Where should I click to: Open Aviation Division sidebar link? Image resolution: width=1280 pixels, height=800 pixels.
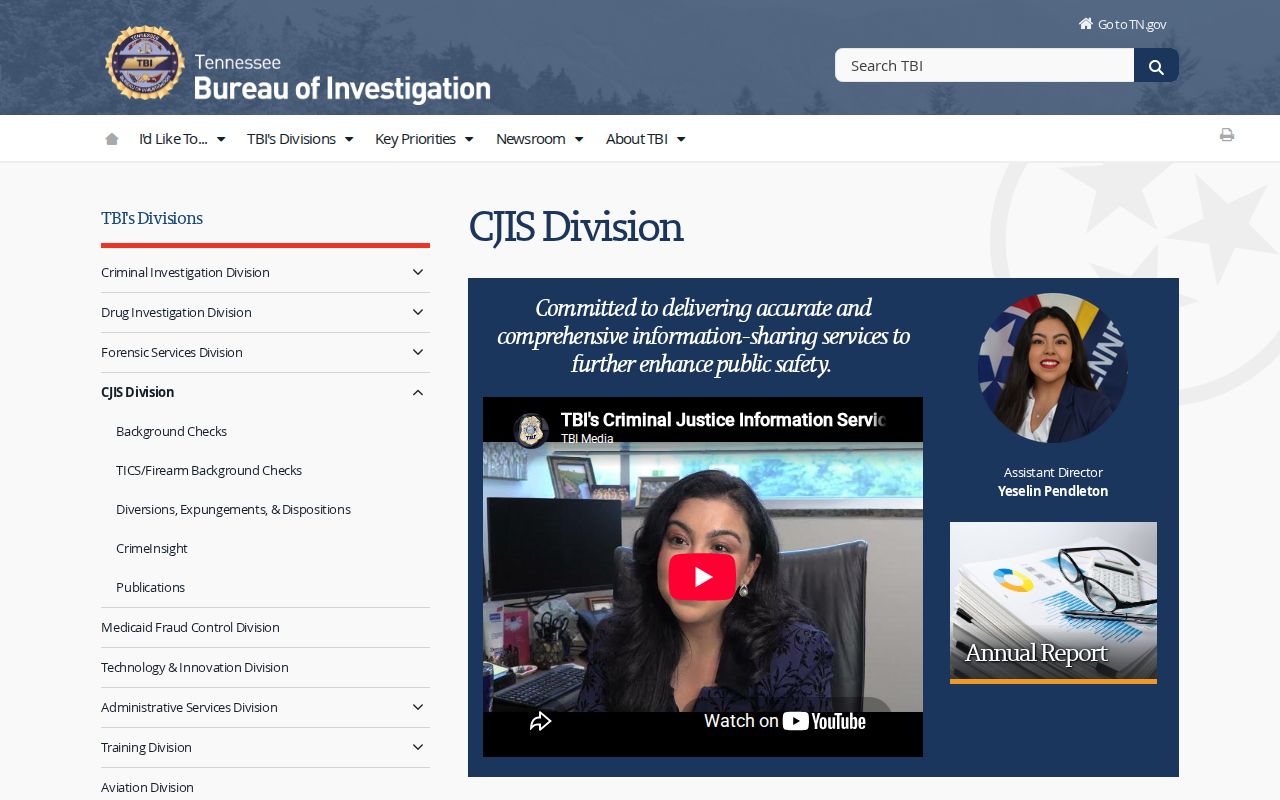click(x=147, y=787)
